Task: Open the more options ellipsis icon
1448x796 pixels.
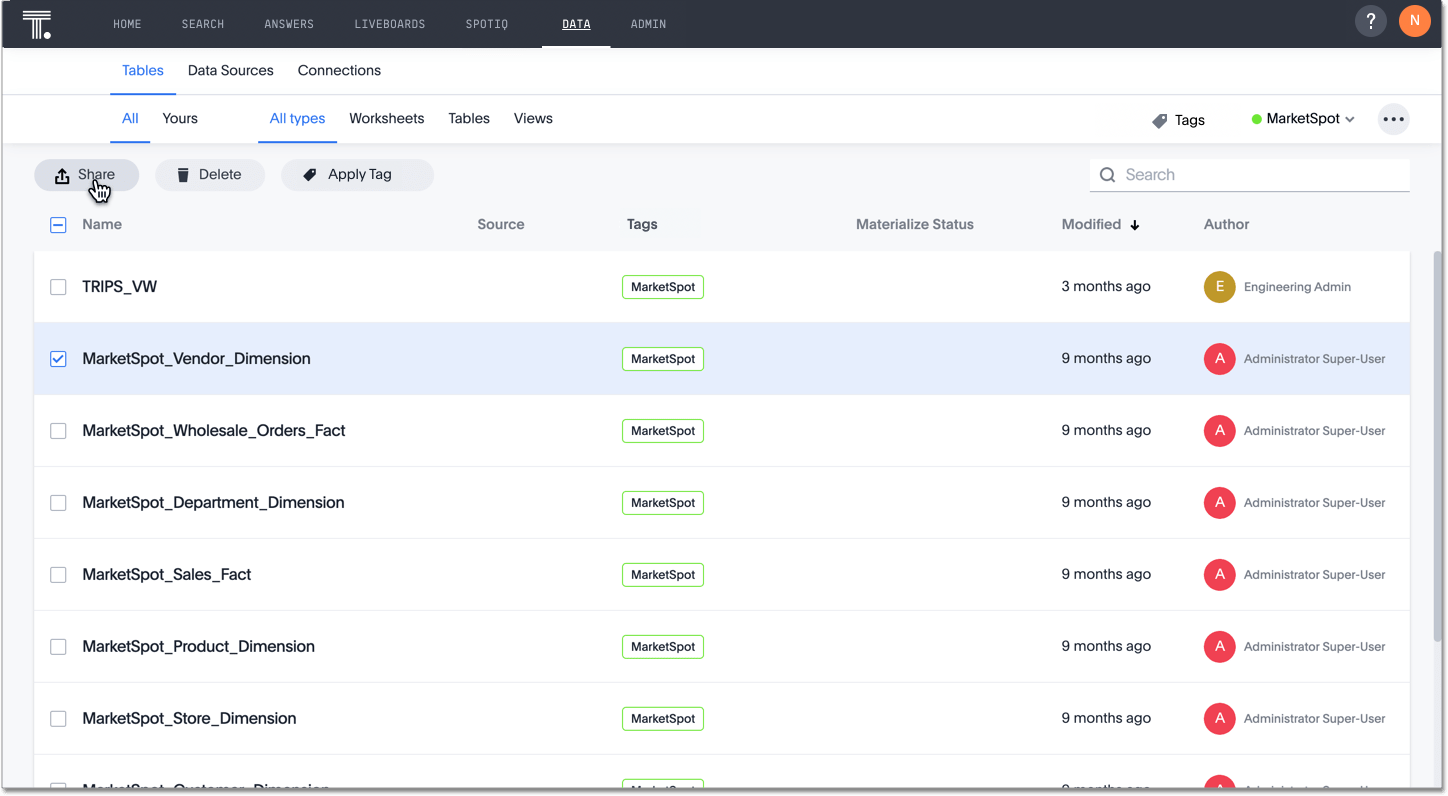Action: click(1393, 119)
